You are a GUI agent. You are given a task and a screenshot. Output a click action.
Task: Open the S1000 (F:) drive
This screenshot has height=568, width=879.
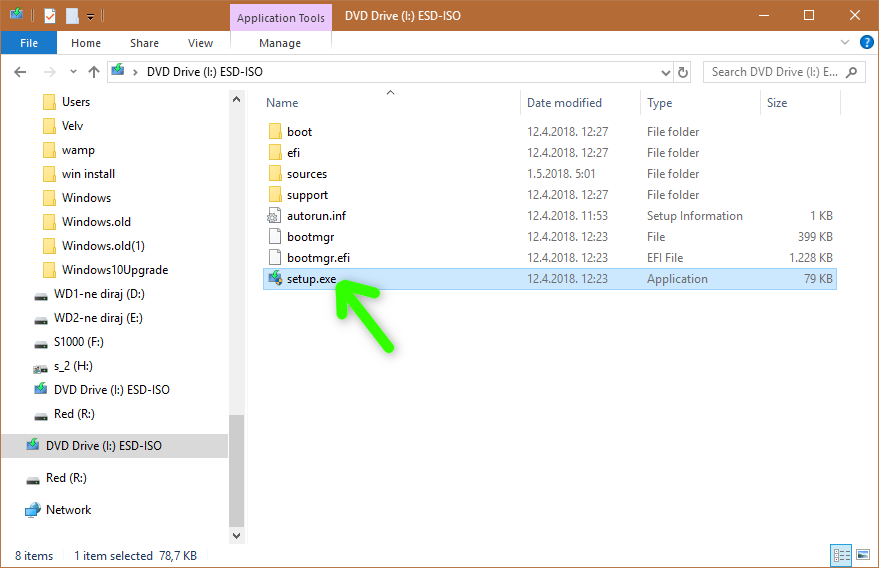(x=78, y=342)
